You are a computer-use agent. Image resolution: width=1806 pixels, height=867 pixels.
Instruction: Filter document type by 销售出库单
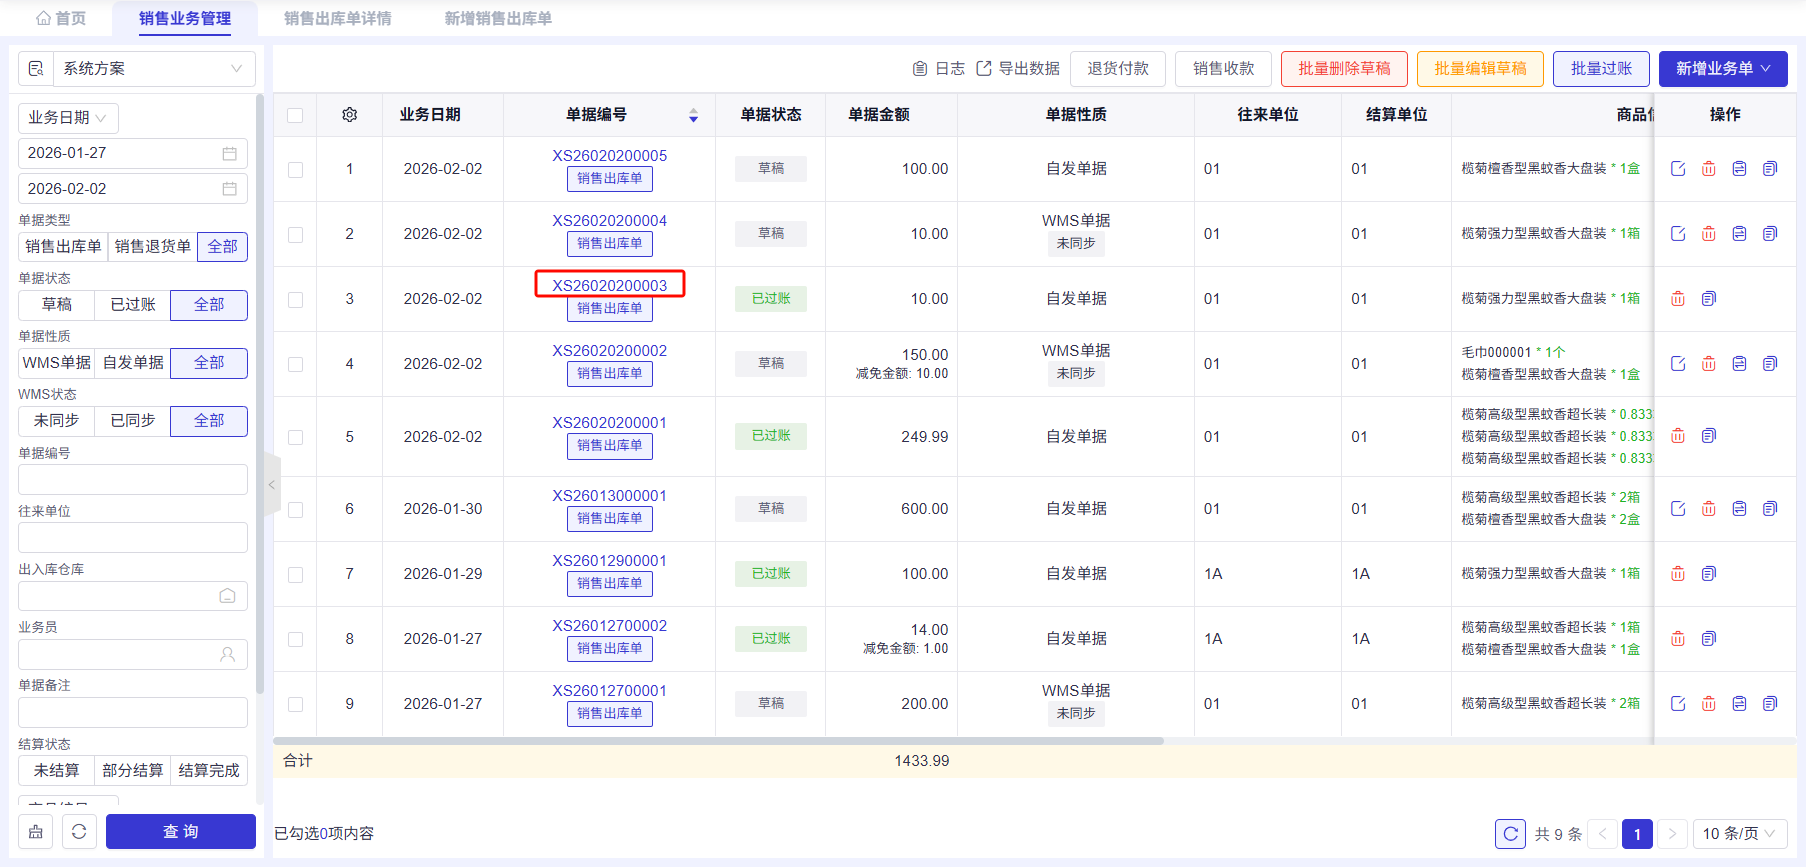coord(63,247)
